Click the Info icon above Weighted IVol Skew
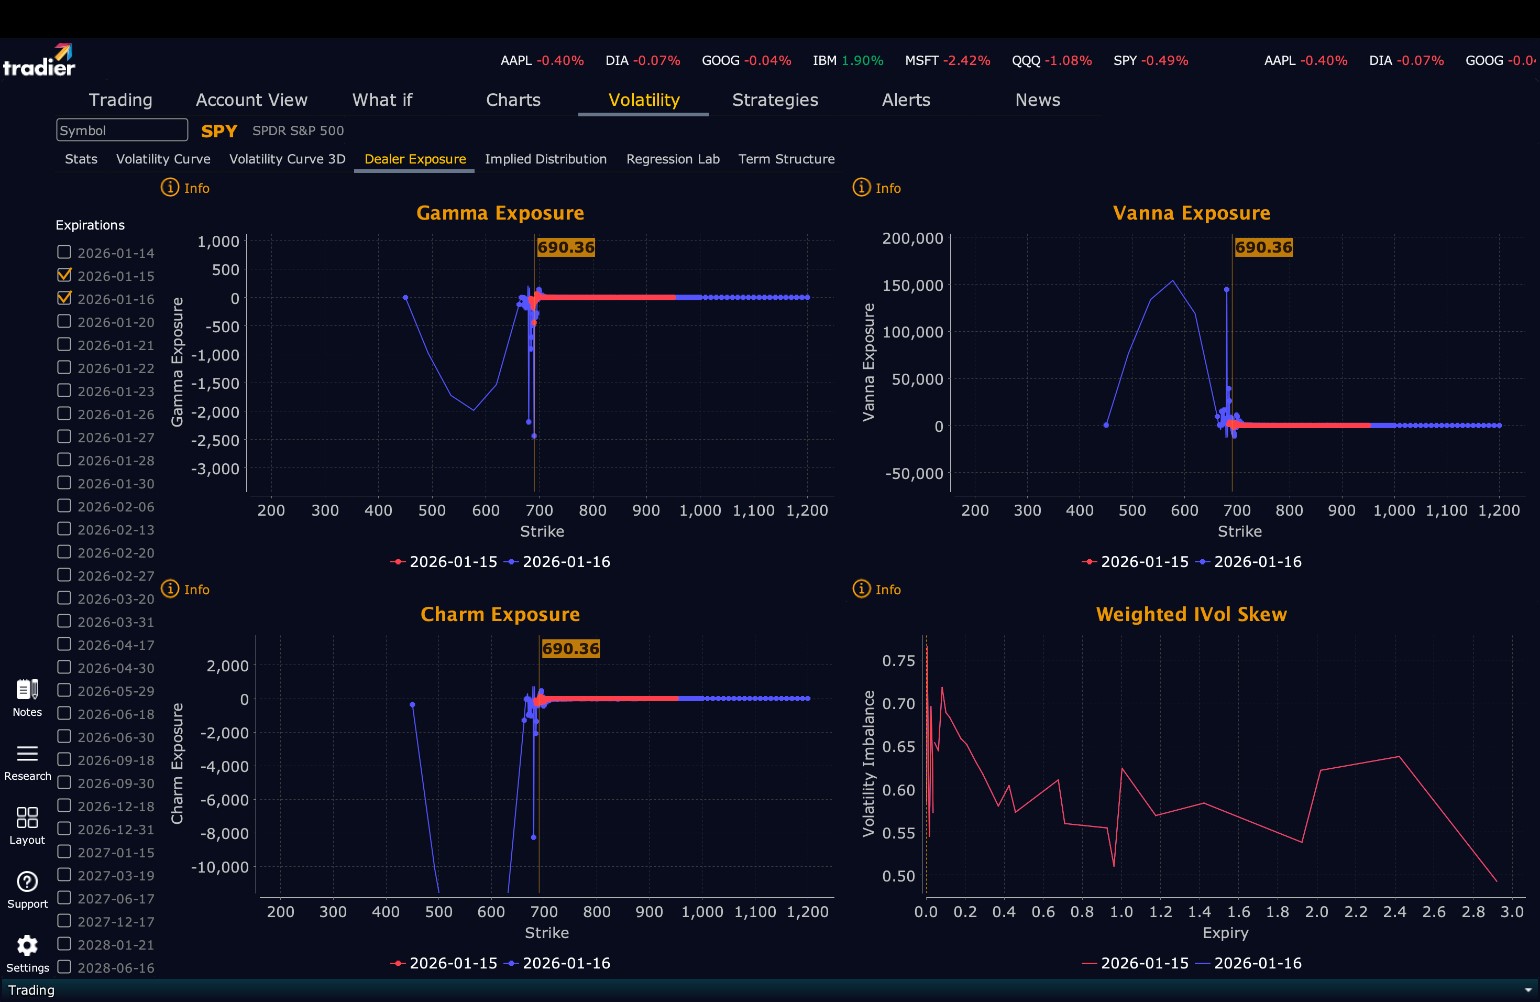1540x1002 pixels. click(861, 589)
